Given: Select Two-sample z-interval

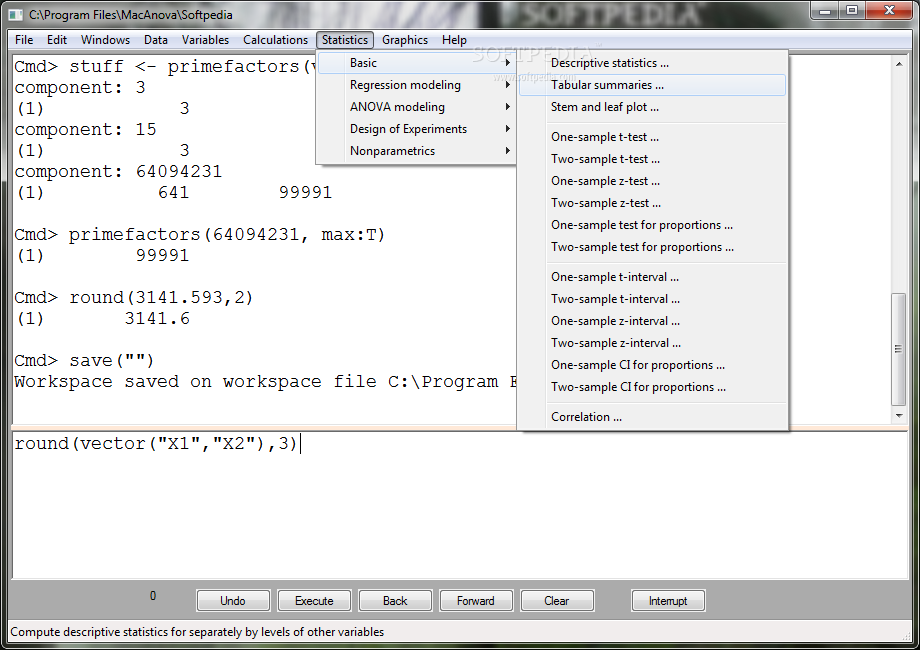Looking at the screenshot, I should coord(652,343).
